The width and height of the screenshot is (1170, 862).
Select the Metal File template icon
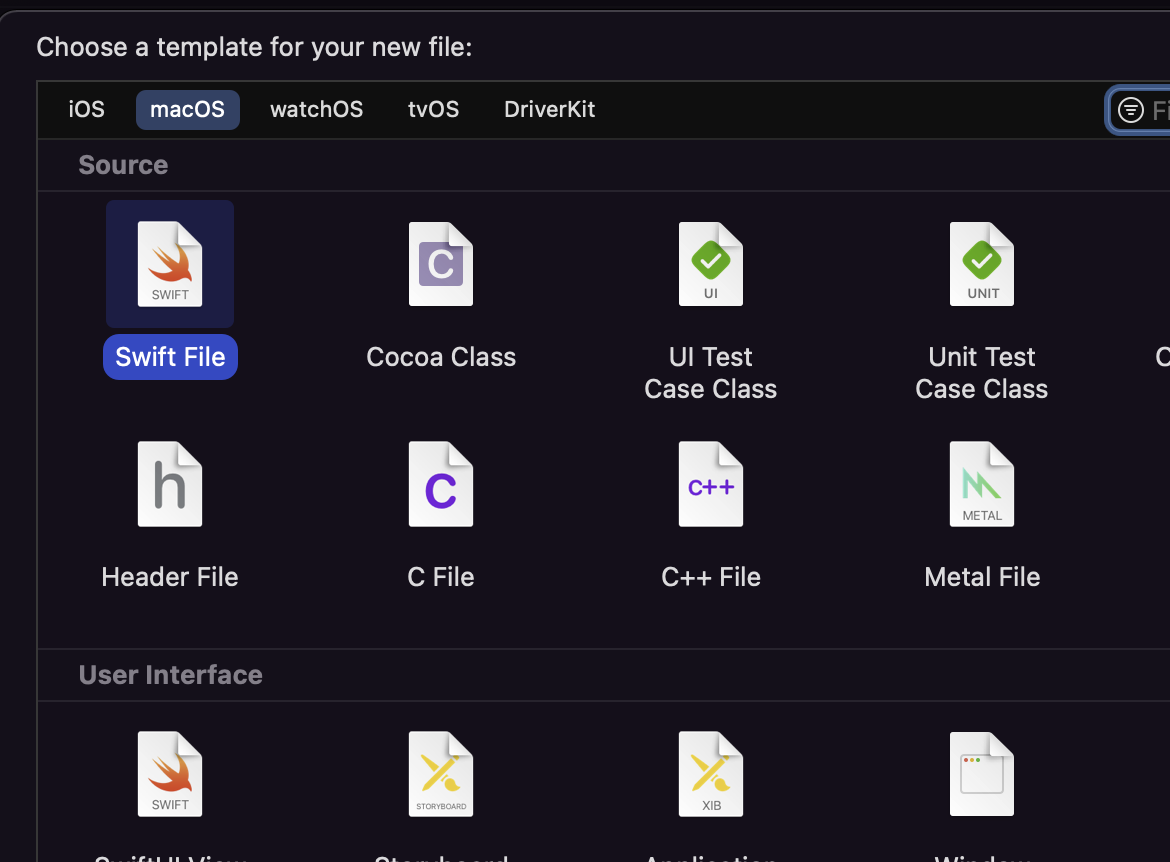tap(982, 484)
